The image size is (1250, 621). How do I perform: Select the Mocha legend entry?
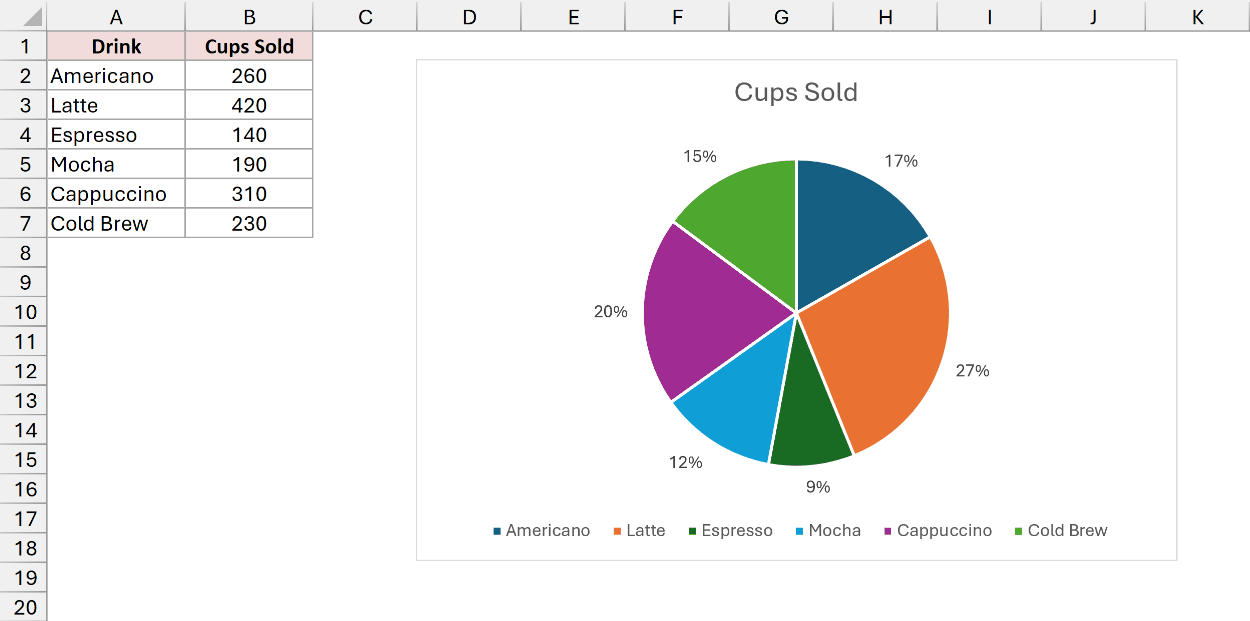pyautogui.click(x=828, y=531)
